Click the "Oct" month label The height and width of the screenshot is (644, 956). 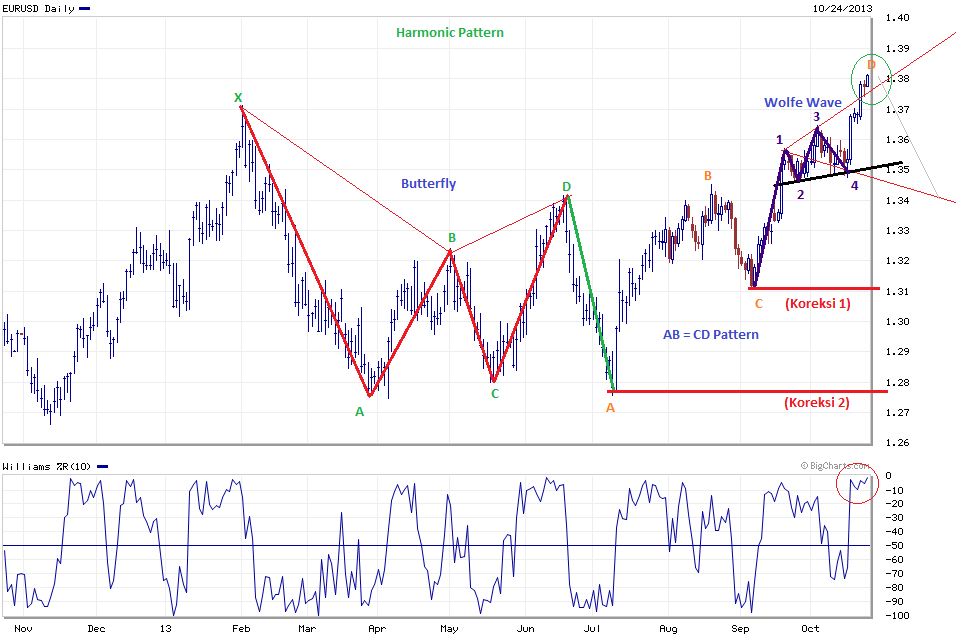point(810,629)
